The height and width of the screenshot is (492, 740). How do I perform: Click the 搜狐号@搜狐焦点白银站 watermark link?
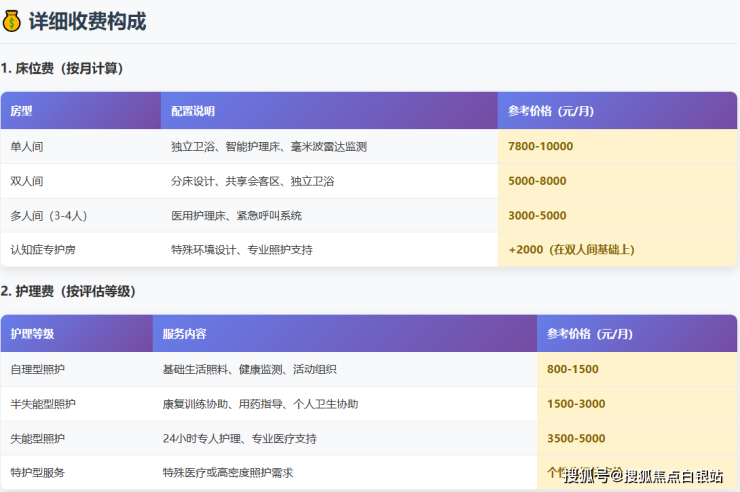tap(644, 475)
